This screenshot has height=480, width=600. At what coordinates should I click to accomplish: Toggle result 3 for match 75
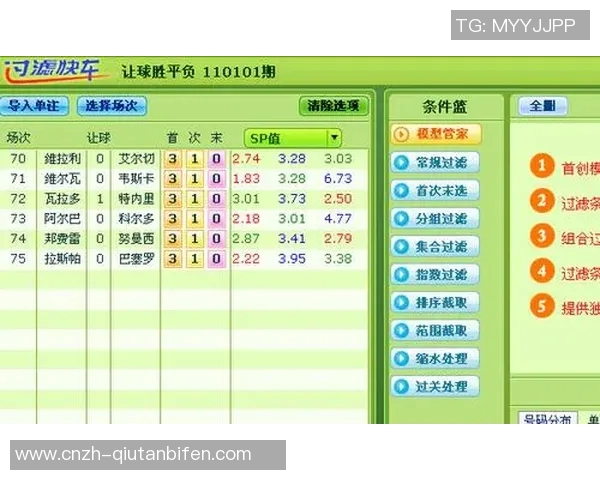(173, 259)
